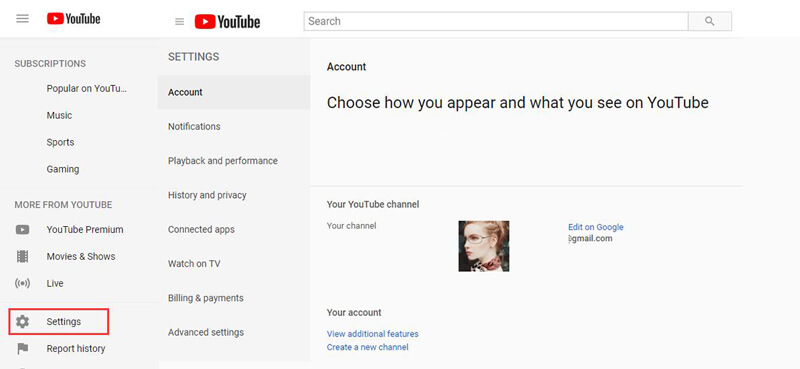Click the SUBSCRIPTIONS section header

50,64
